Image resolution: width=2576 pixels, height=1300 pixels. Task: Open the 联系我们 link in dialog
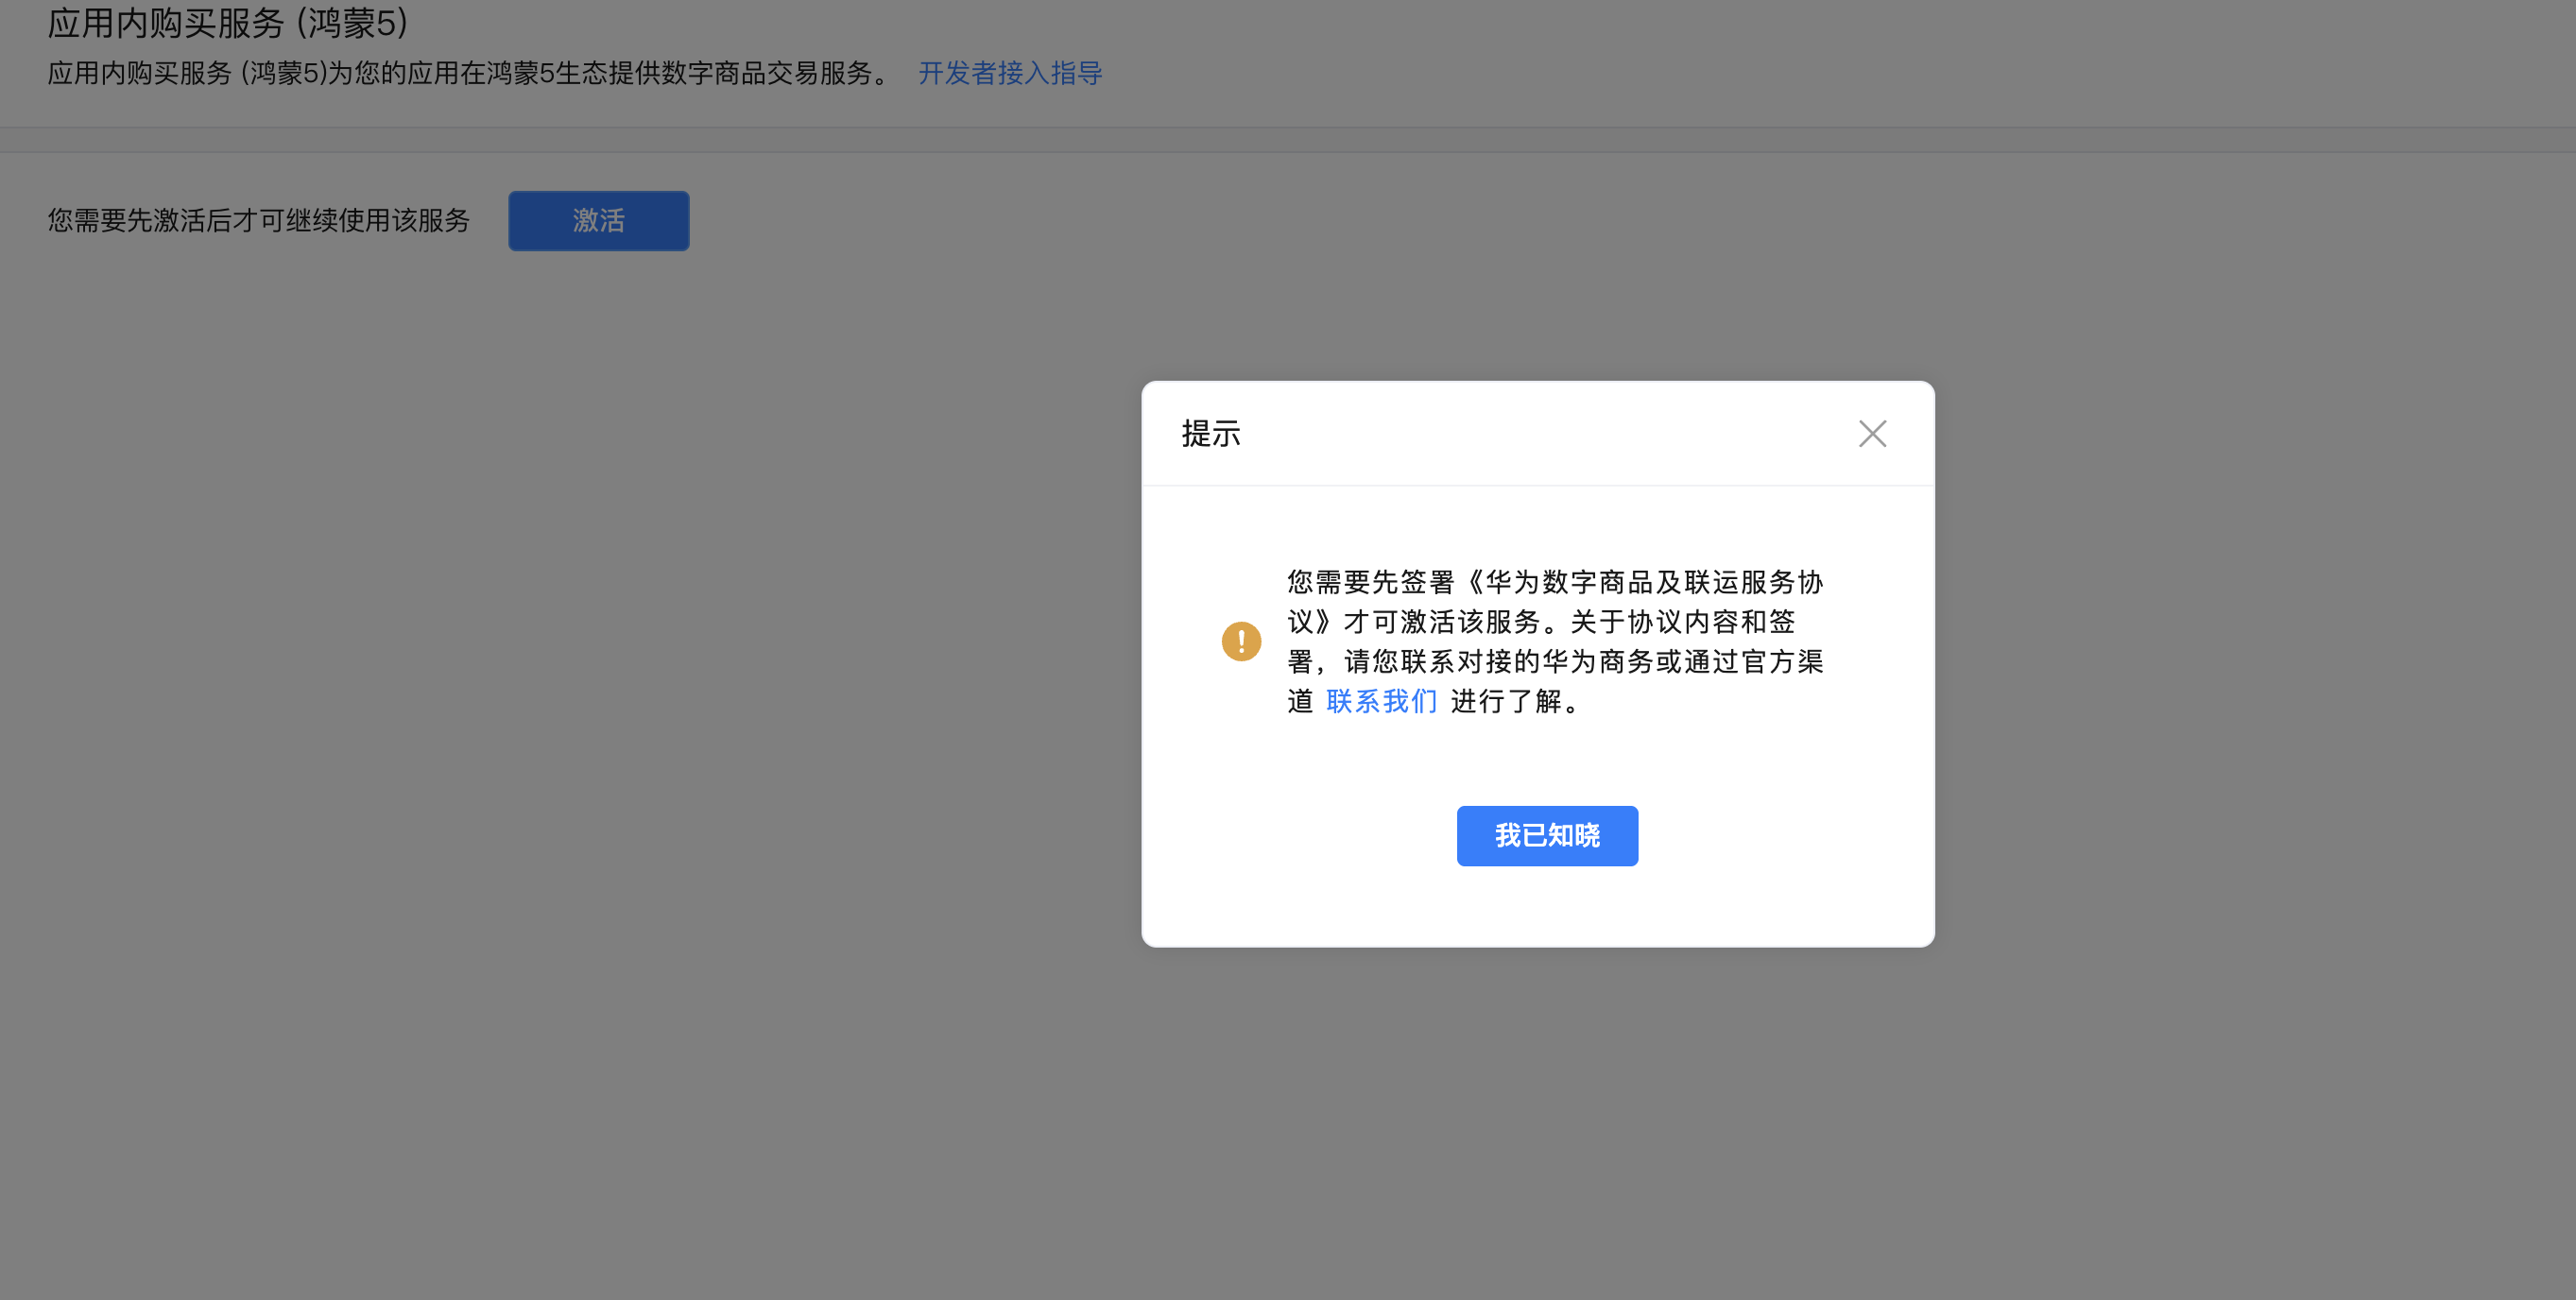(1381, 702)
